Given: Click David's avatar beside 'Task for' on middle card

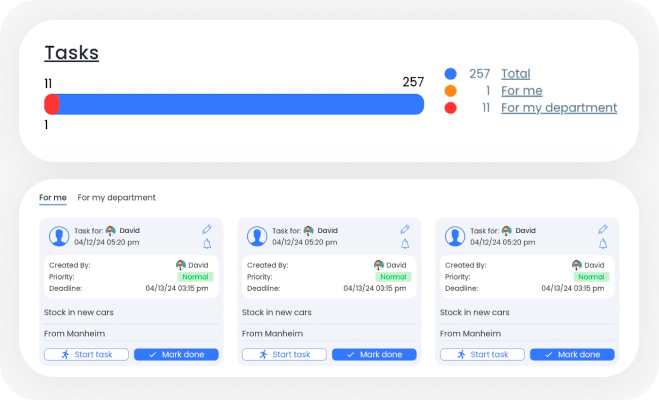Looking at the screenshot, I should (x=308, y=231).
